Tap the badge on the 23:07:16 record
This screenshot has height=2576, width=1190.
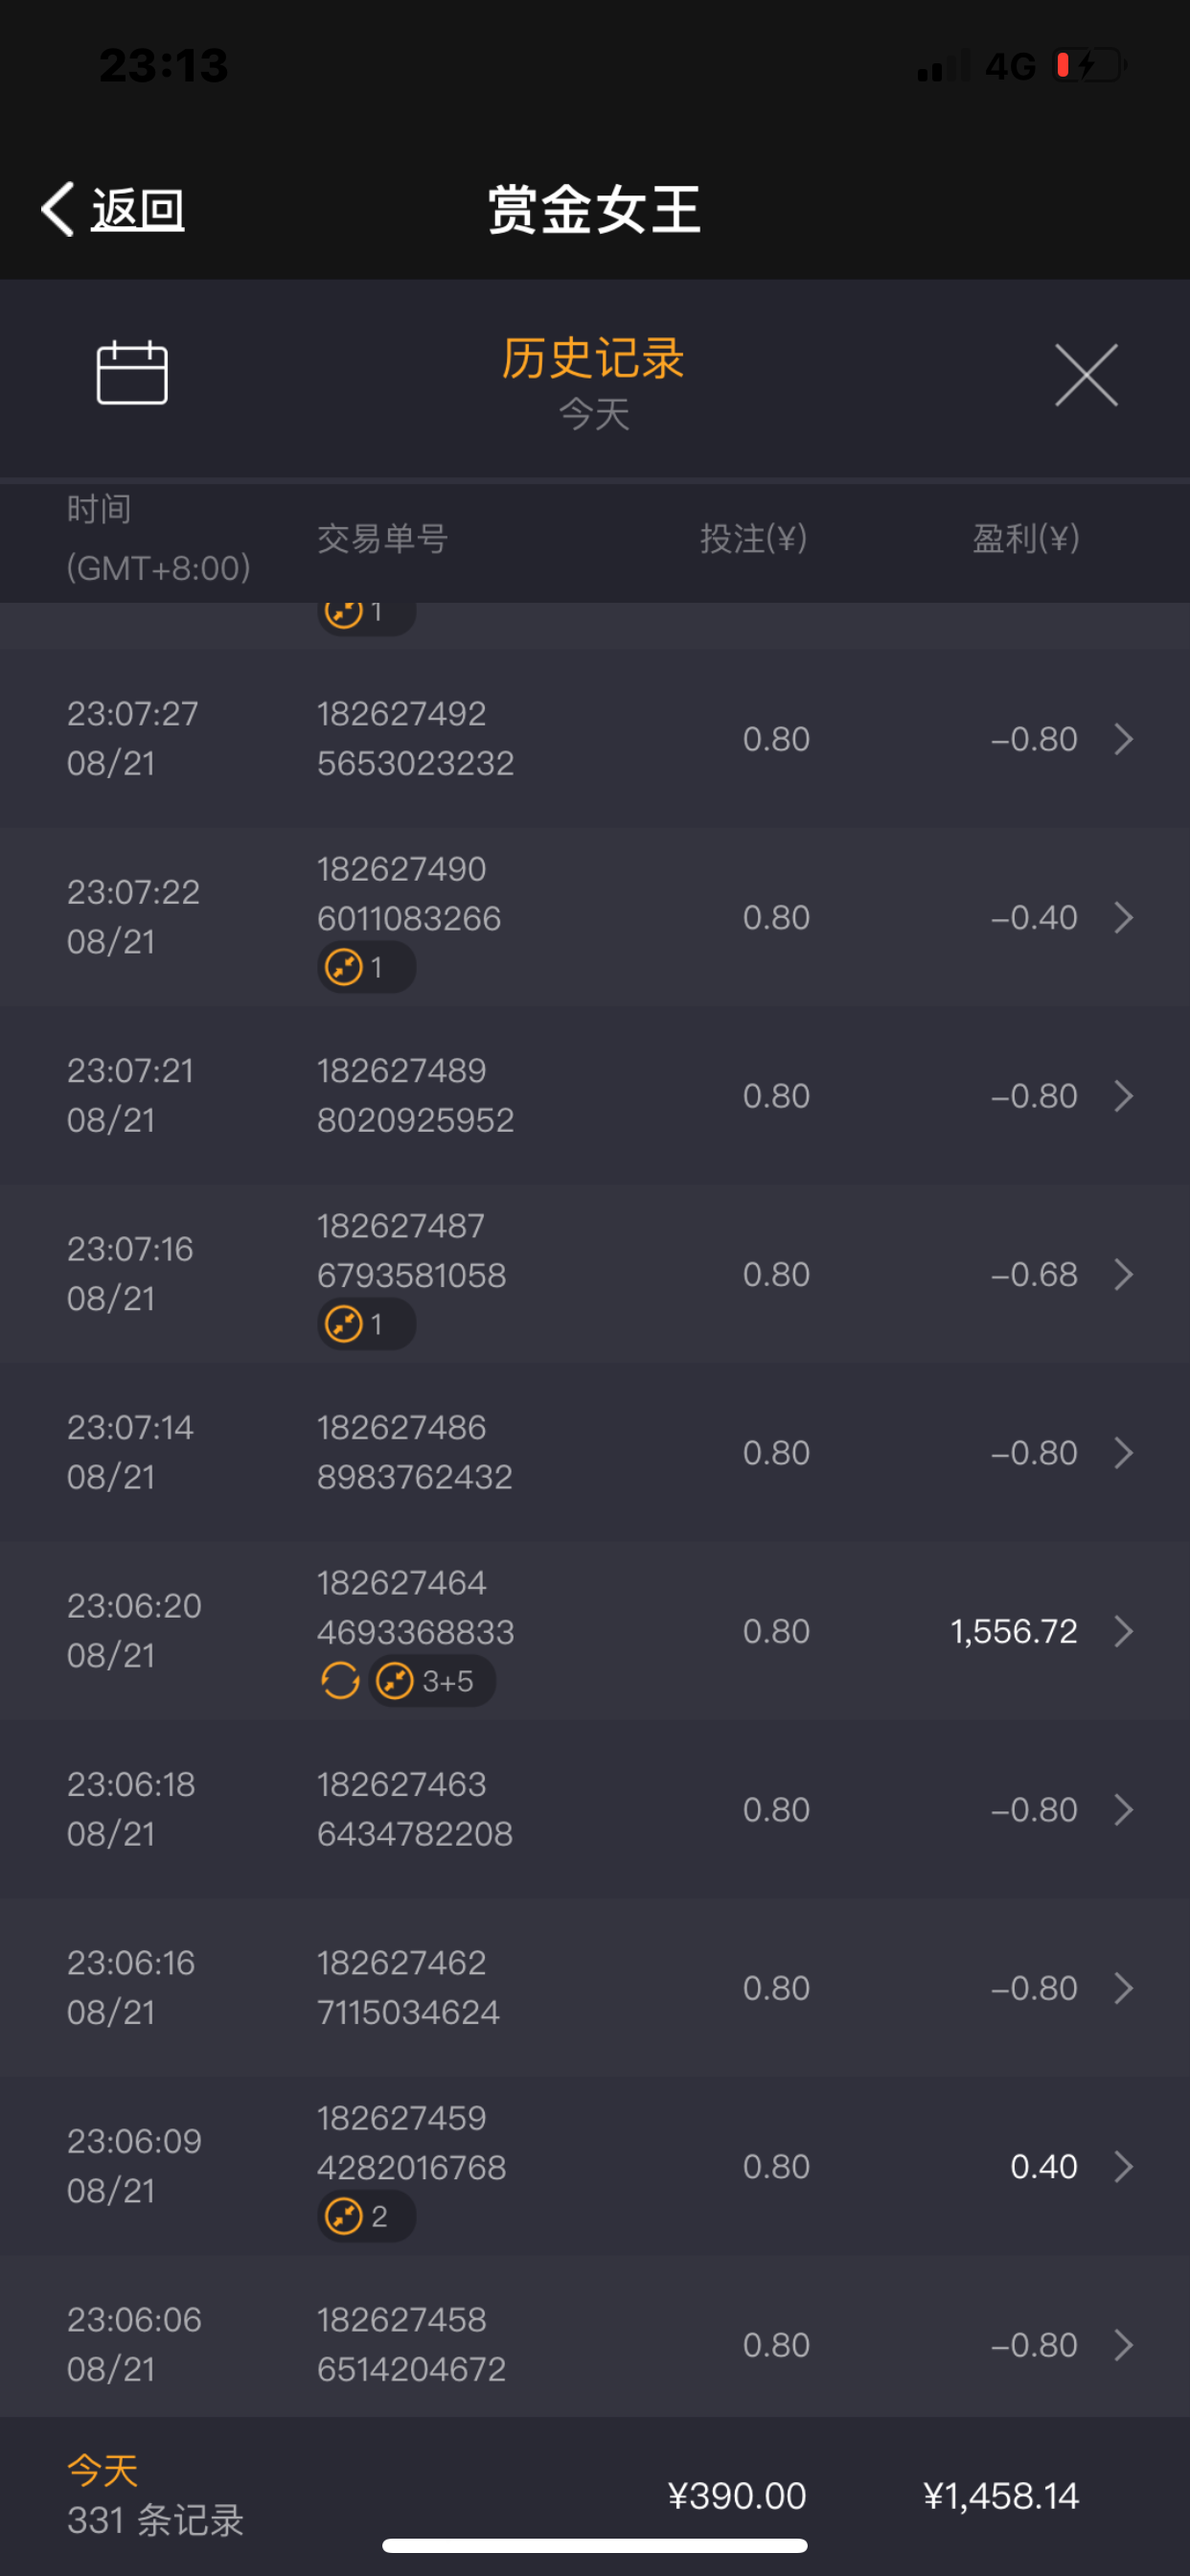click(366, 1324)
